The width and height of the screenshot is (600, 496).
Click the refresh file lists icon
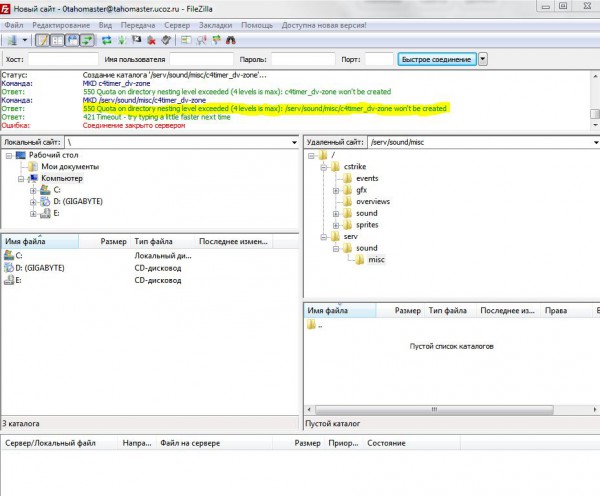(108, 41)
